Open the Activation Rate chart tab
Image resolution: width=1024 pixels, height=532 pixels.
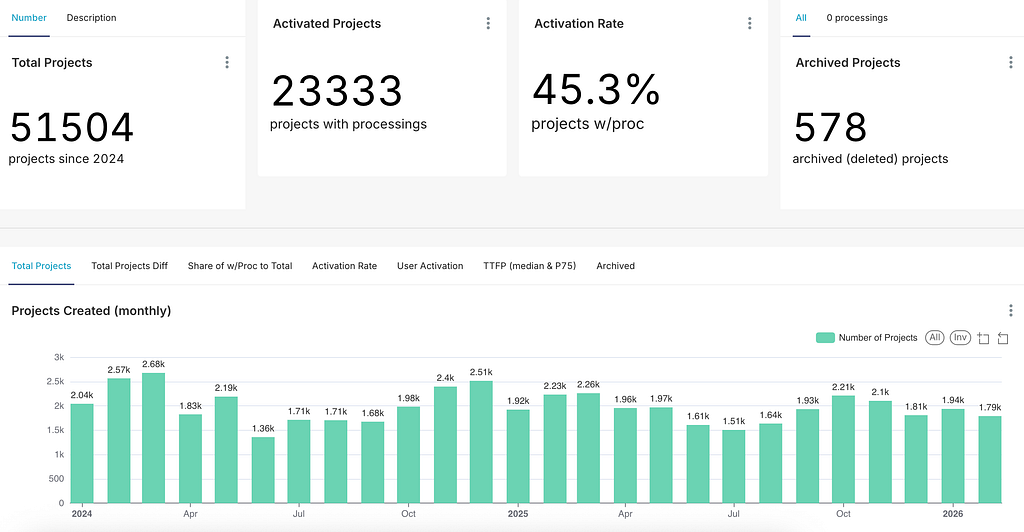pyautogui.click(x=344, y=266)
